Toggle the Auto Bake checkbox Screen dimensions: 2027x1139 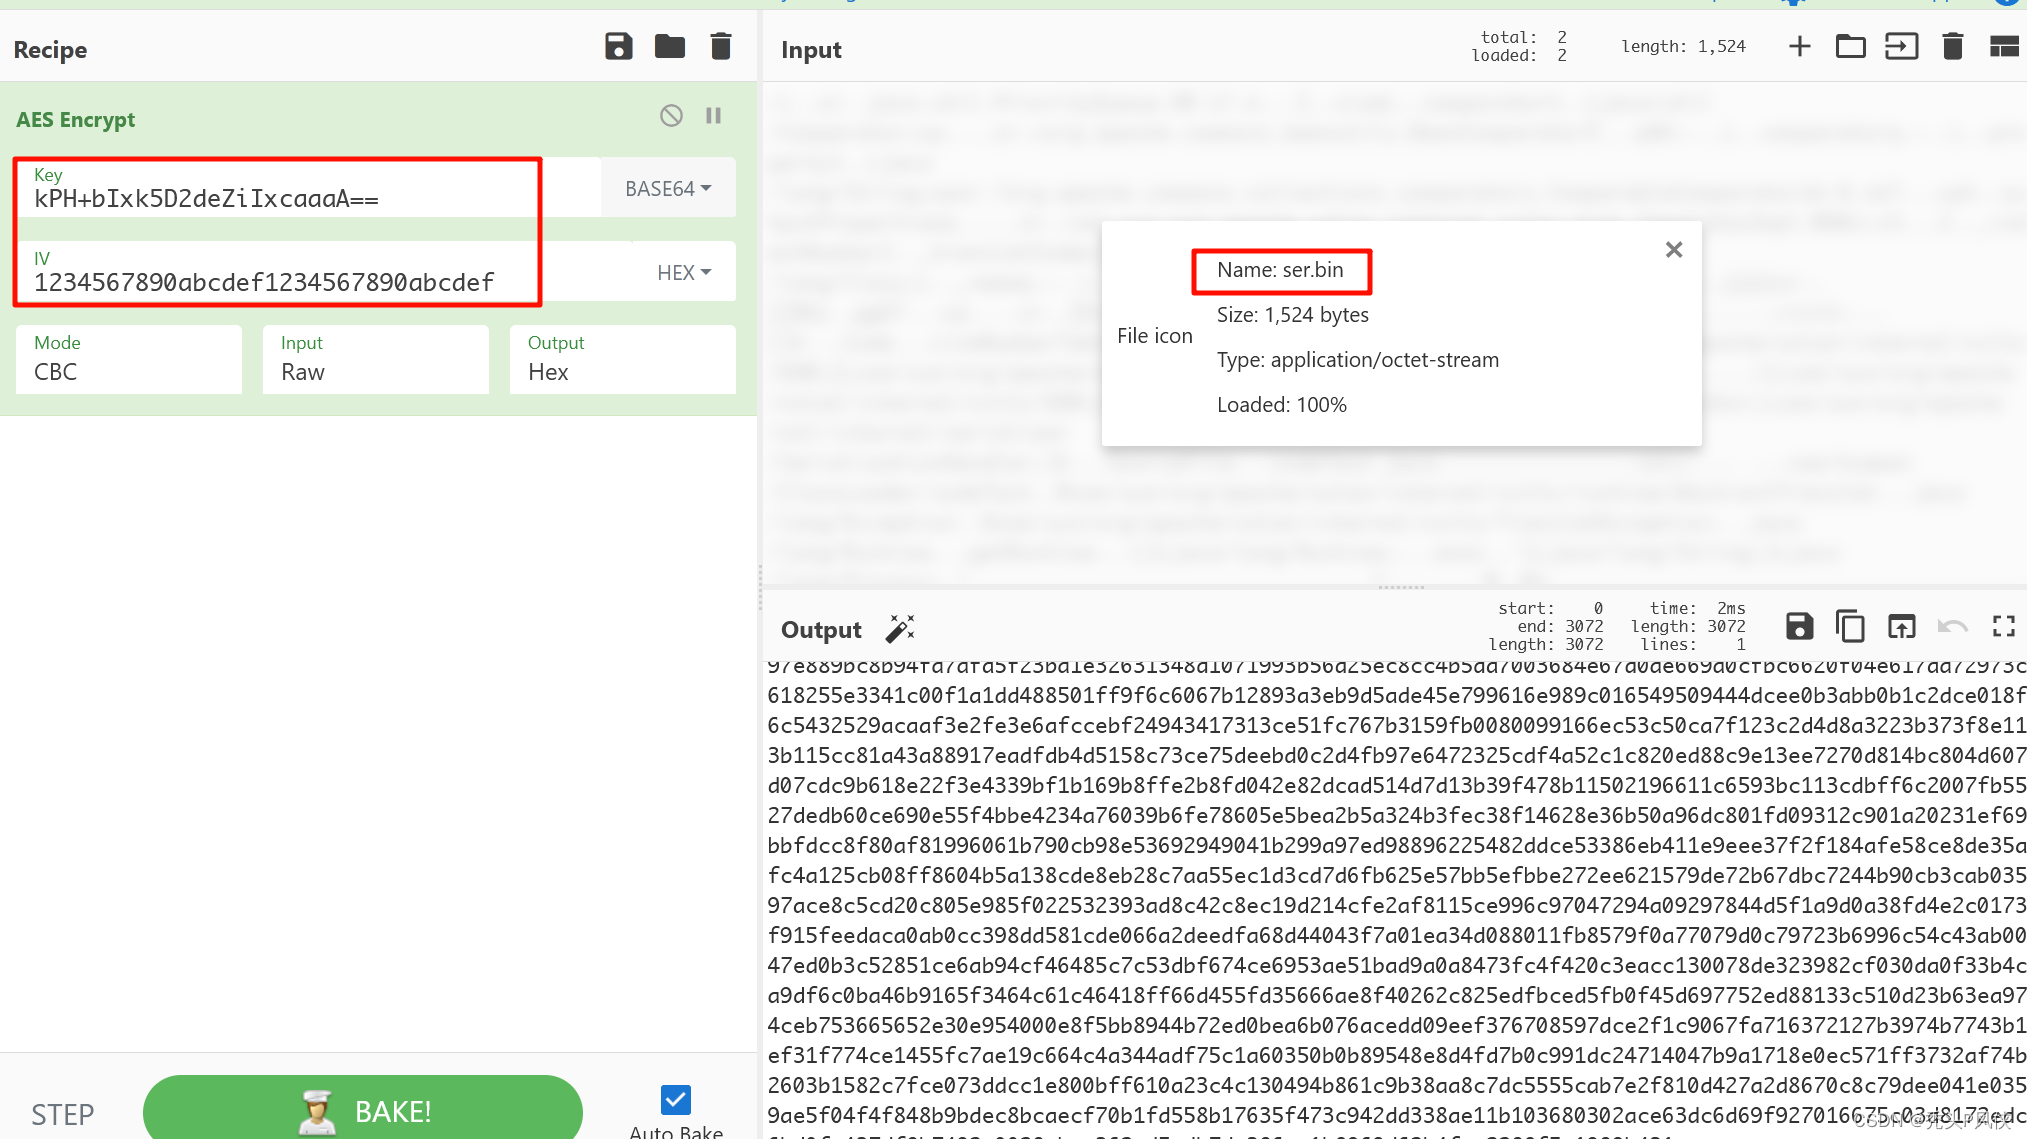(676, 1101)
